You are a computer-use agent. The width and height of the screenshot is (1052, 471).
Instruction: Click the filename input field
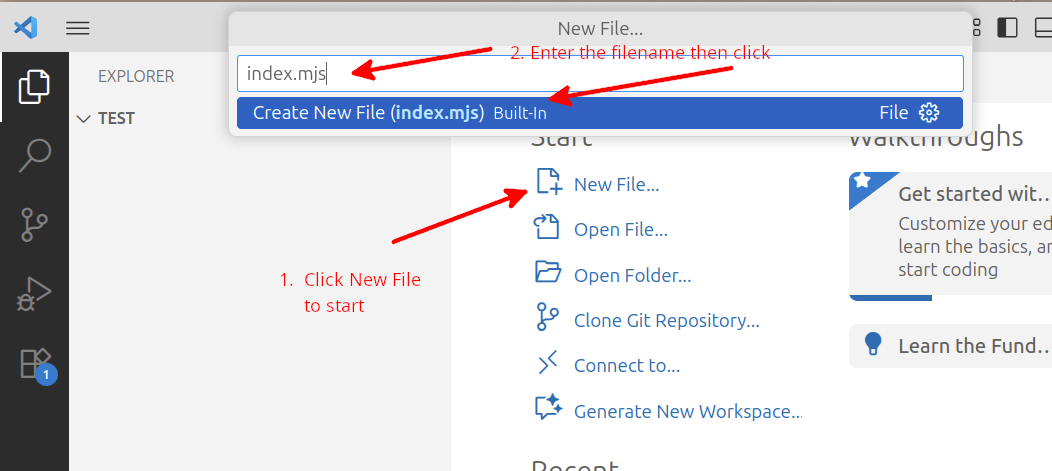click(600, 73)
